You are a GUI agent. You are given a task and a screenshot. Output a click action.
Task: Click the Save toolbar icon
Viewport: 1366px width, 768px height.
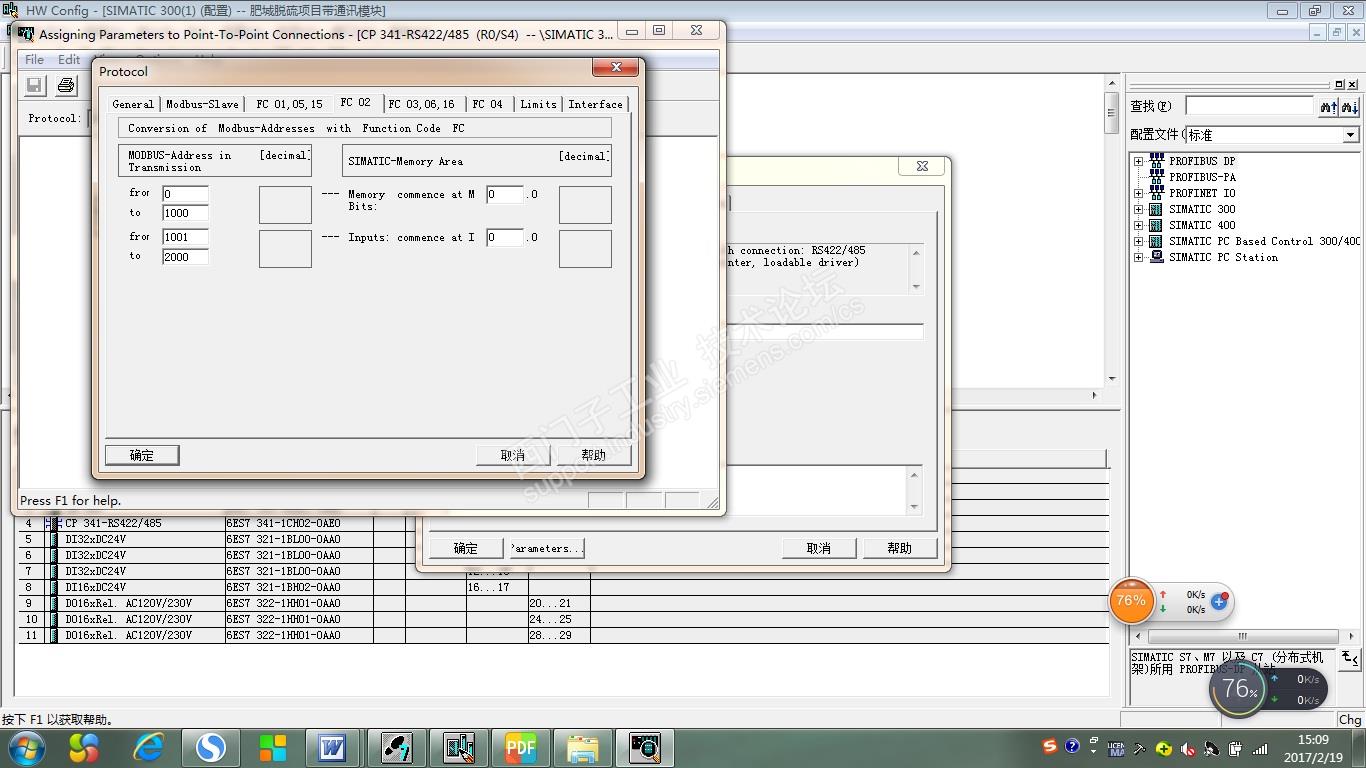coord(34,85)
